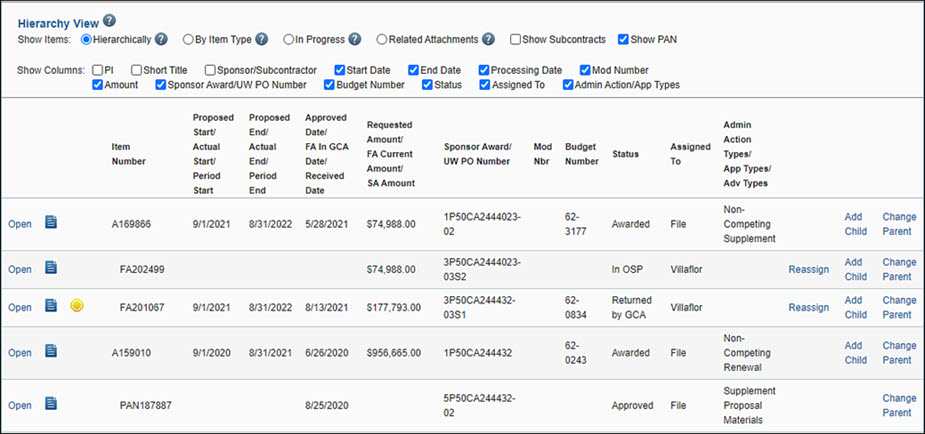Viewport: 925px width, 434px height.
Task: Select the By Item Type radio button
Action: tap(188, 40)
